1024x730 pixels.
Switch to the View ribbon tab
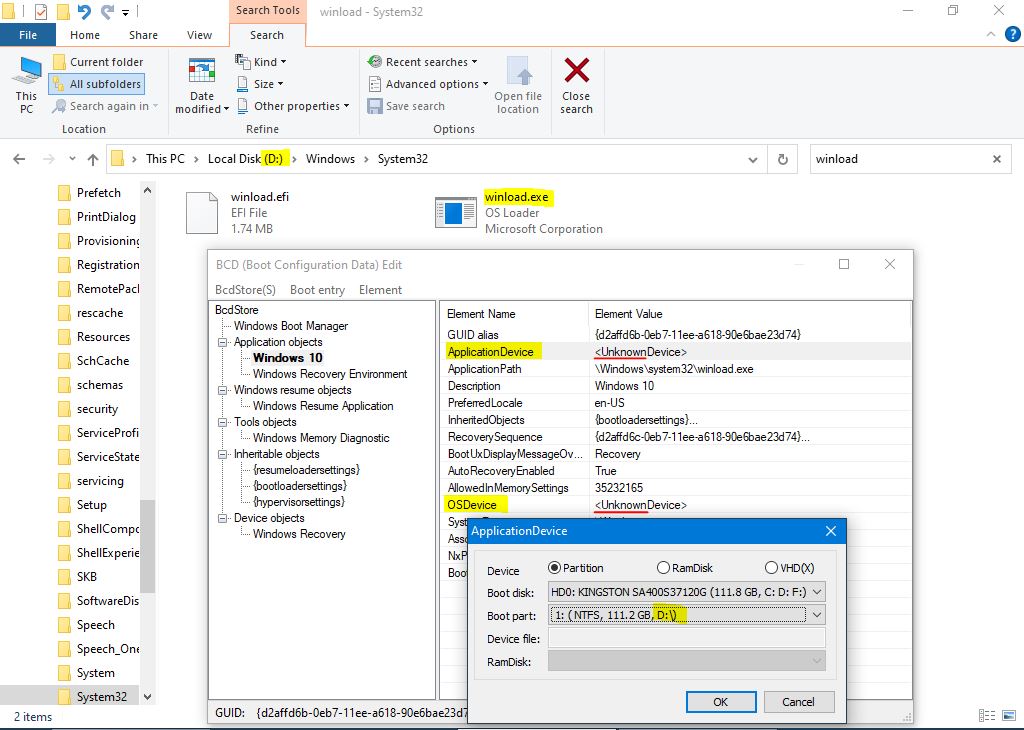click(x=199, y=35)
